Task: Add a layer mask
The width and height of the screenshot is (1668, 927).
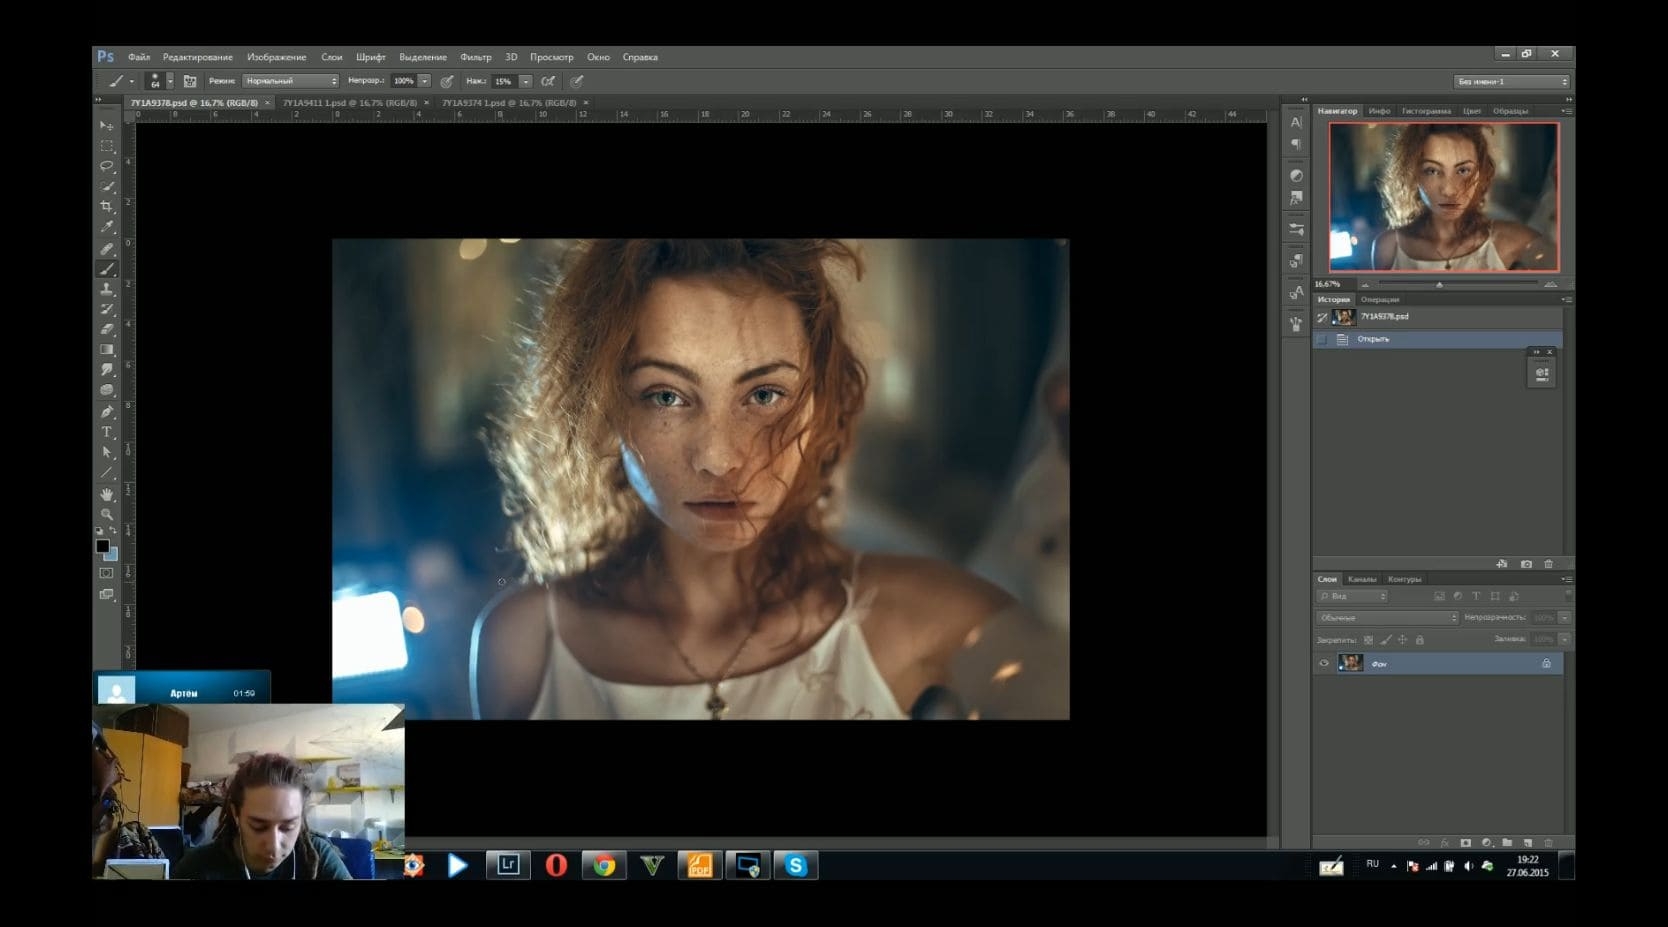Action: [x=1465, y=843]
